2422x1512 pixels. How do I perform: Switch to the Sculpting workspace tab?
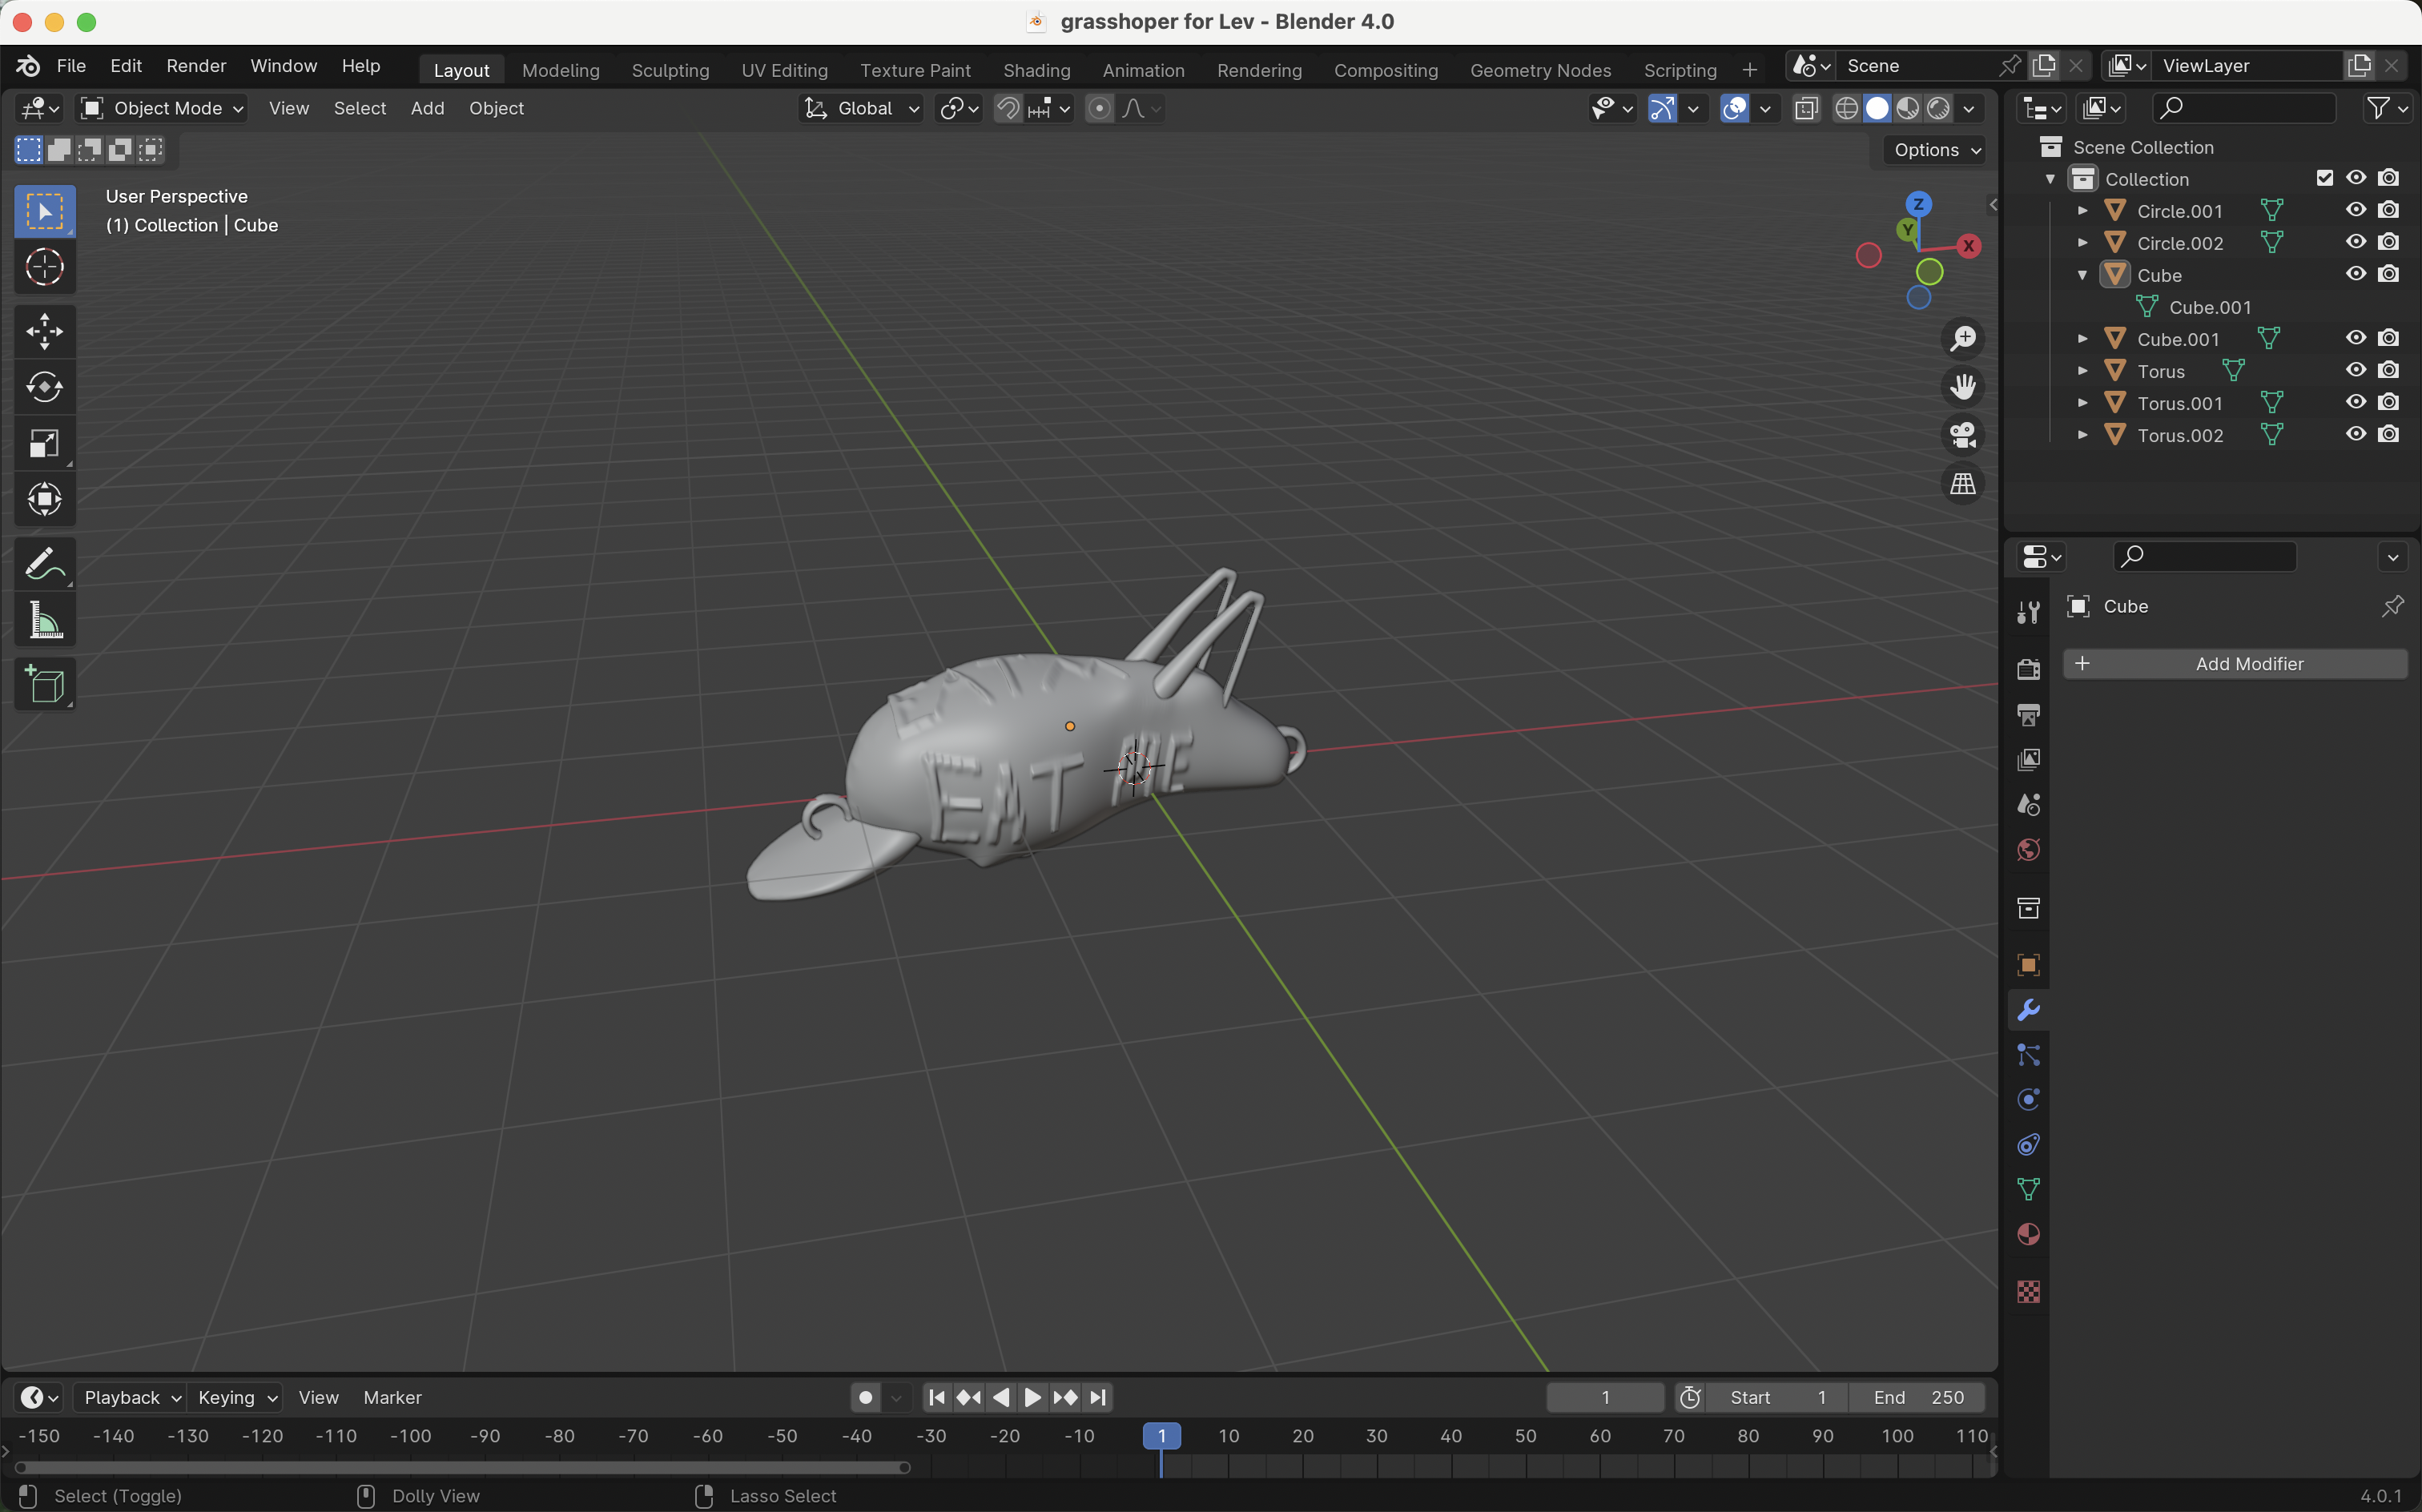670,70
